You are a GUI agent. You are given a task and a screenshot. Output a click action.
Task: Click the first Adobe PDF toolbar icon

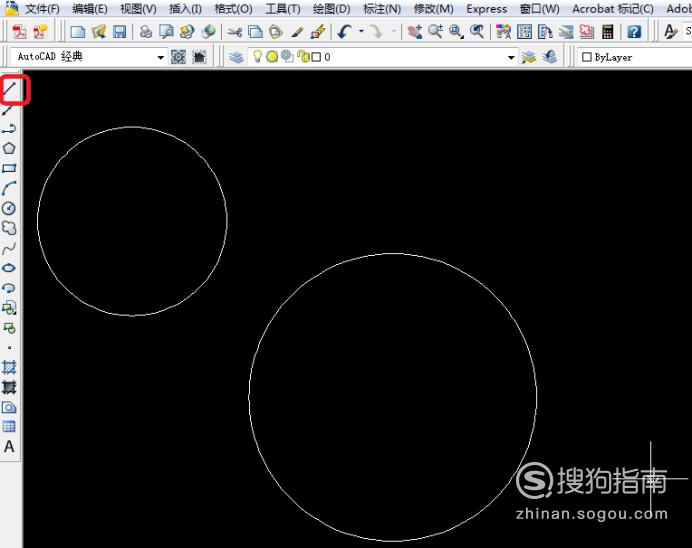point(19,32)
